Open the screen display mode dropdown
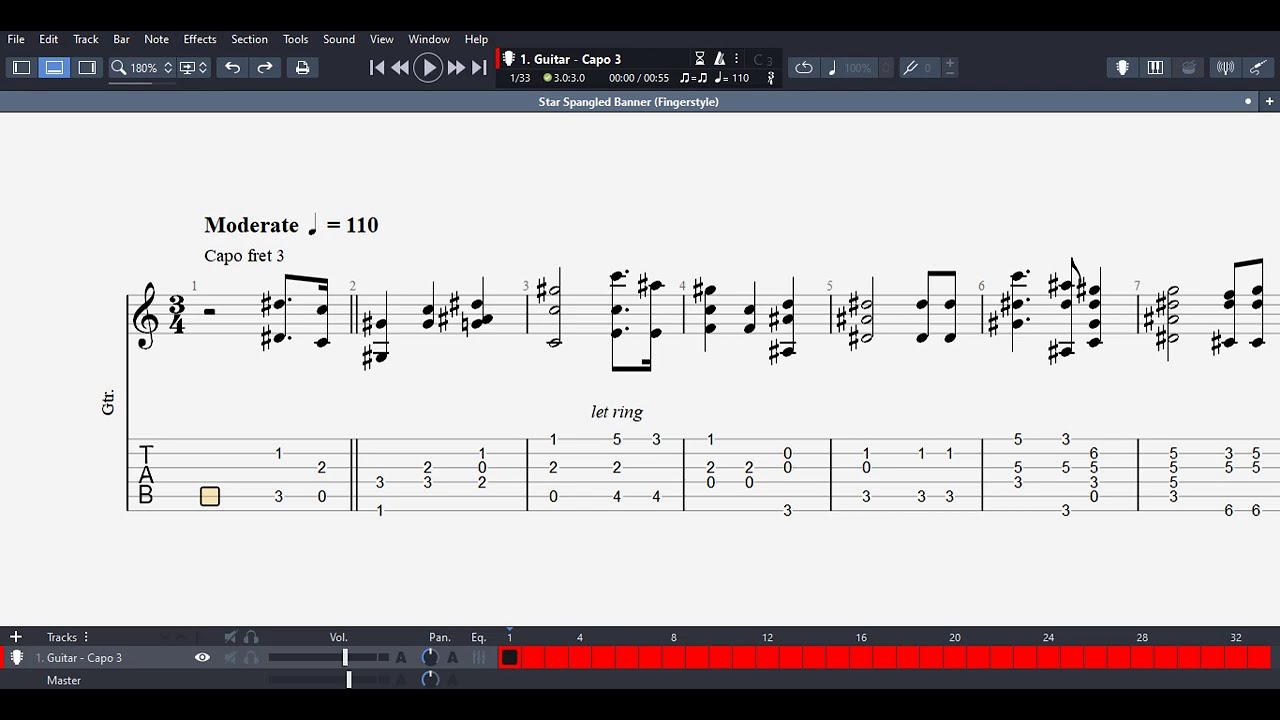Screen dimensions: 1280x720 (193, 67)
